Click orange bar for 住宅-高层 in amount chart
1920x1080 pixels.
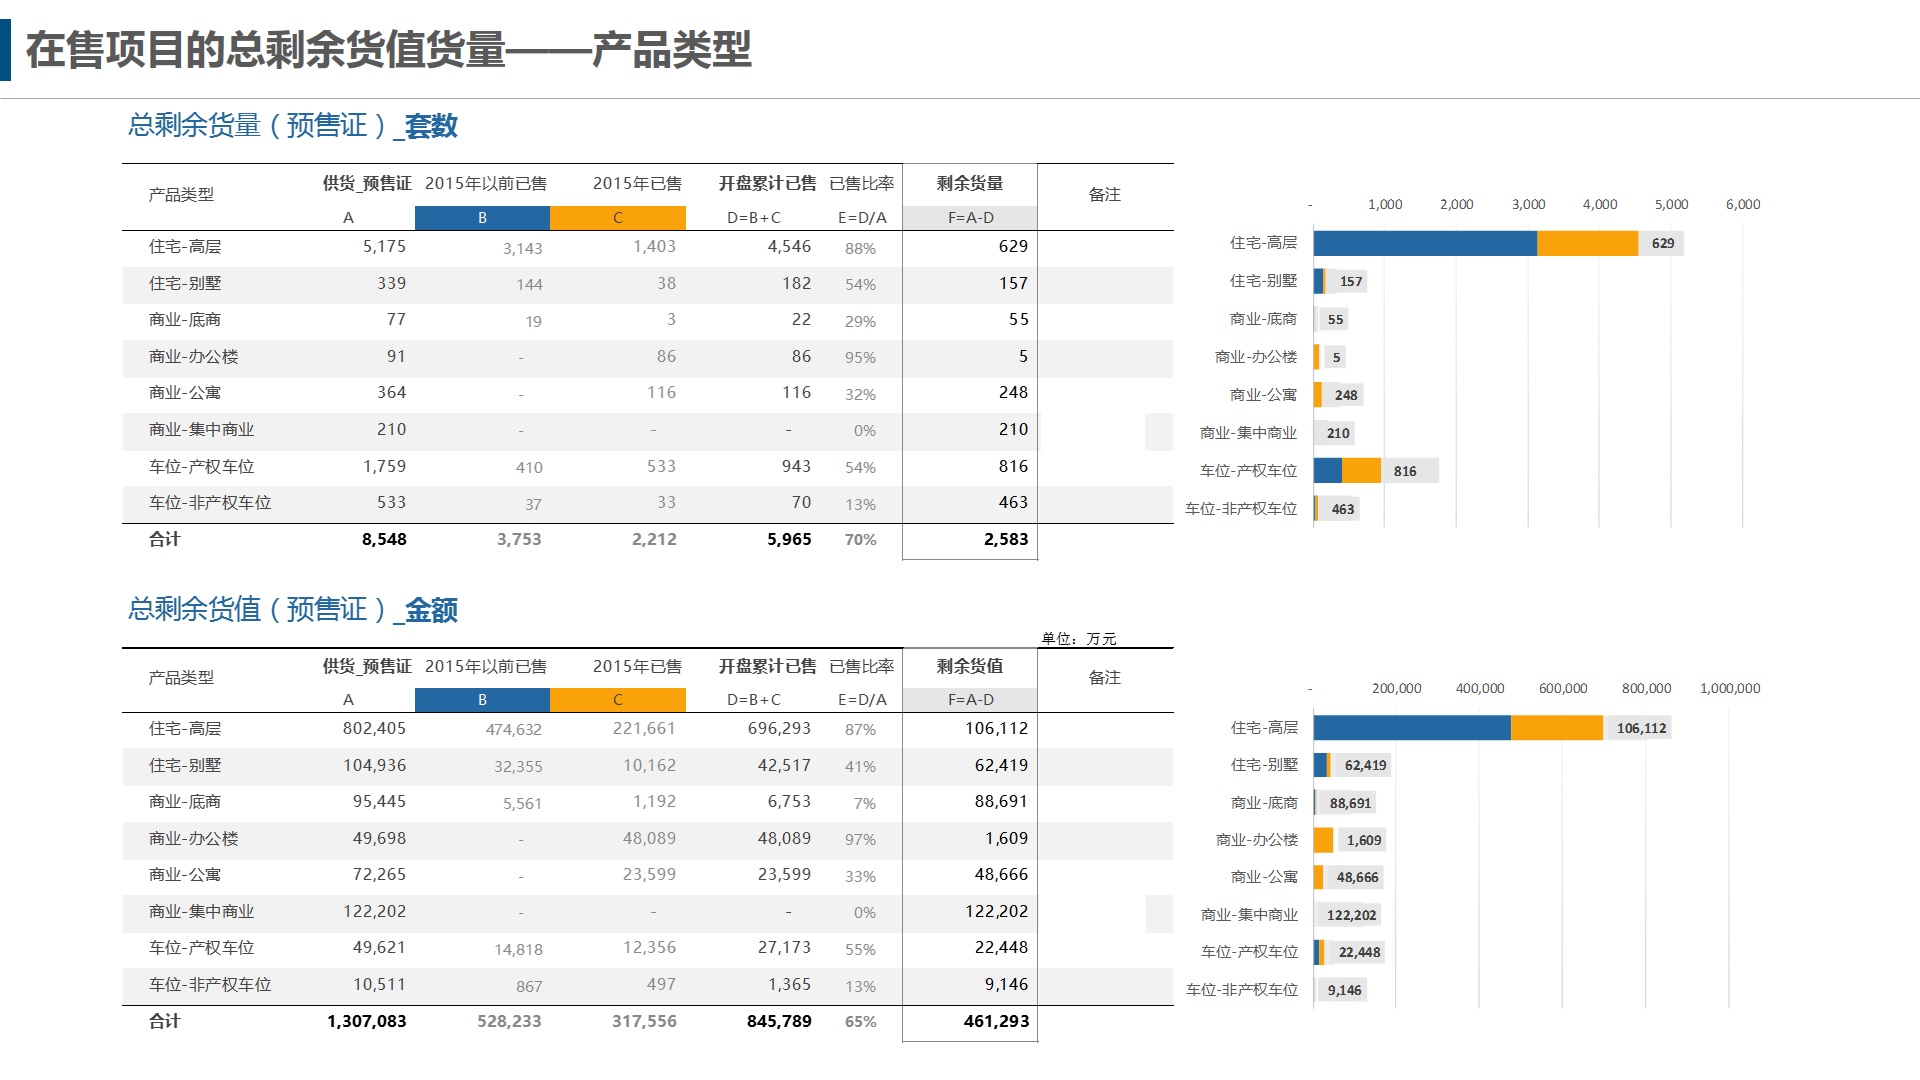[1557, 728]
